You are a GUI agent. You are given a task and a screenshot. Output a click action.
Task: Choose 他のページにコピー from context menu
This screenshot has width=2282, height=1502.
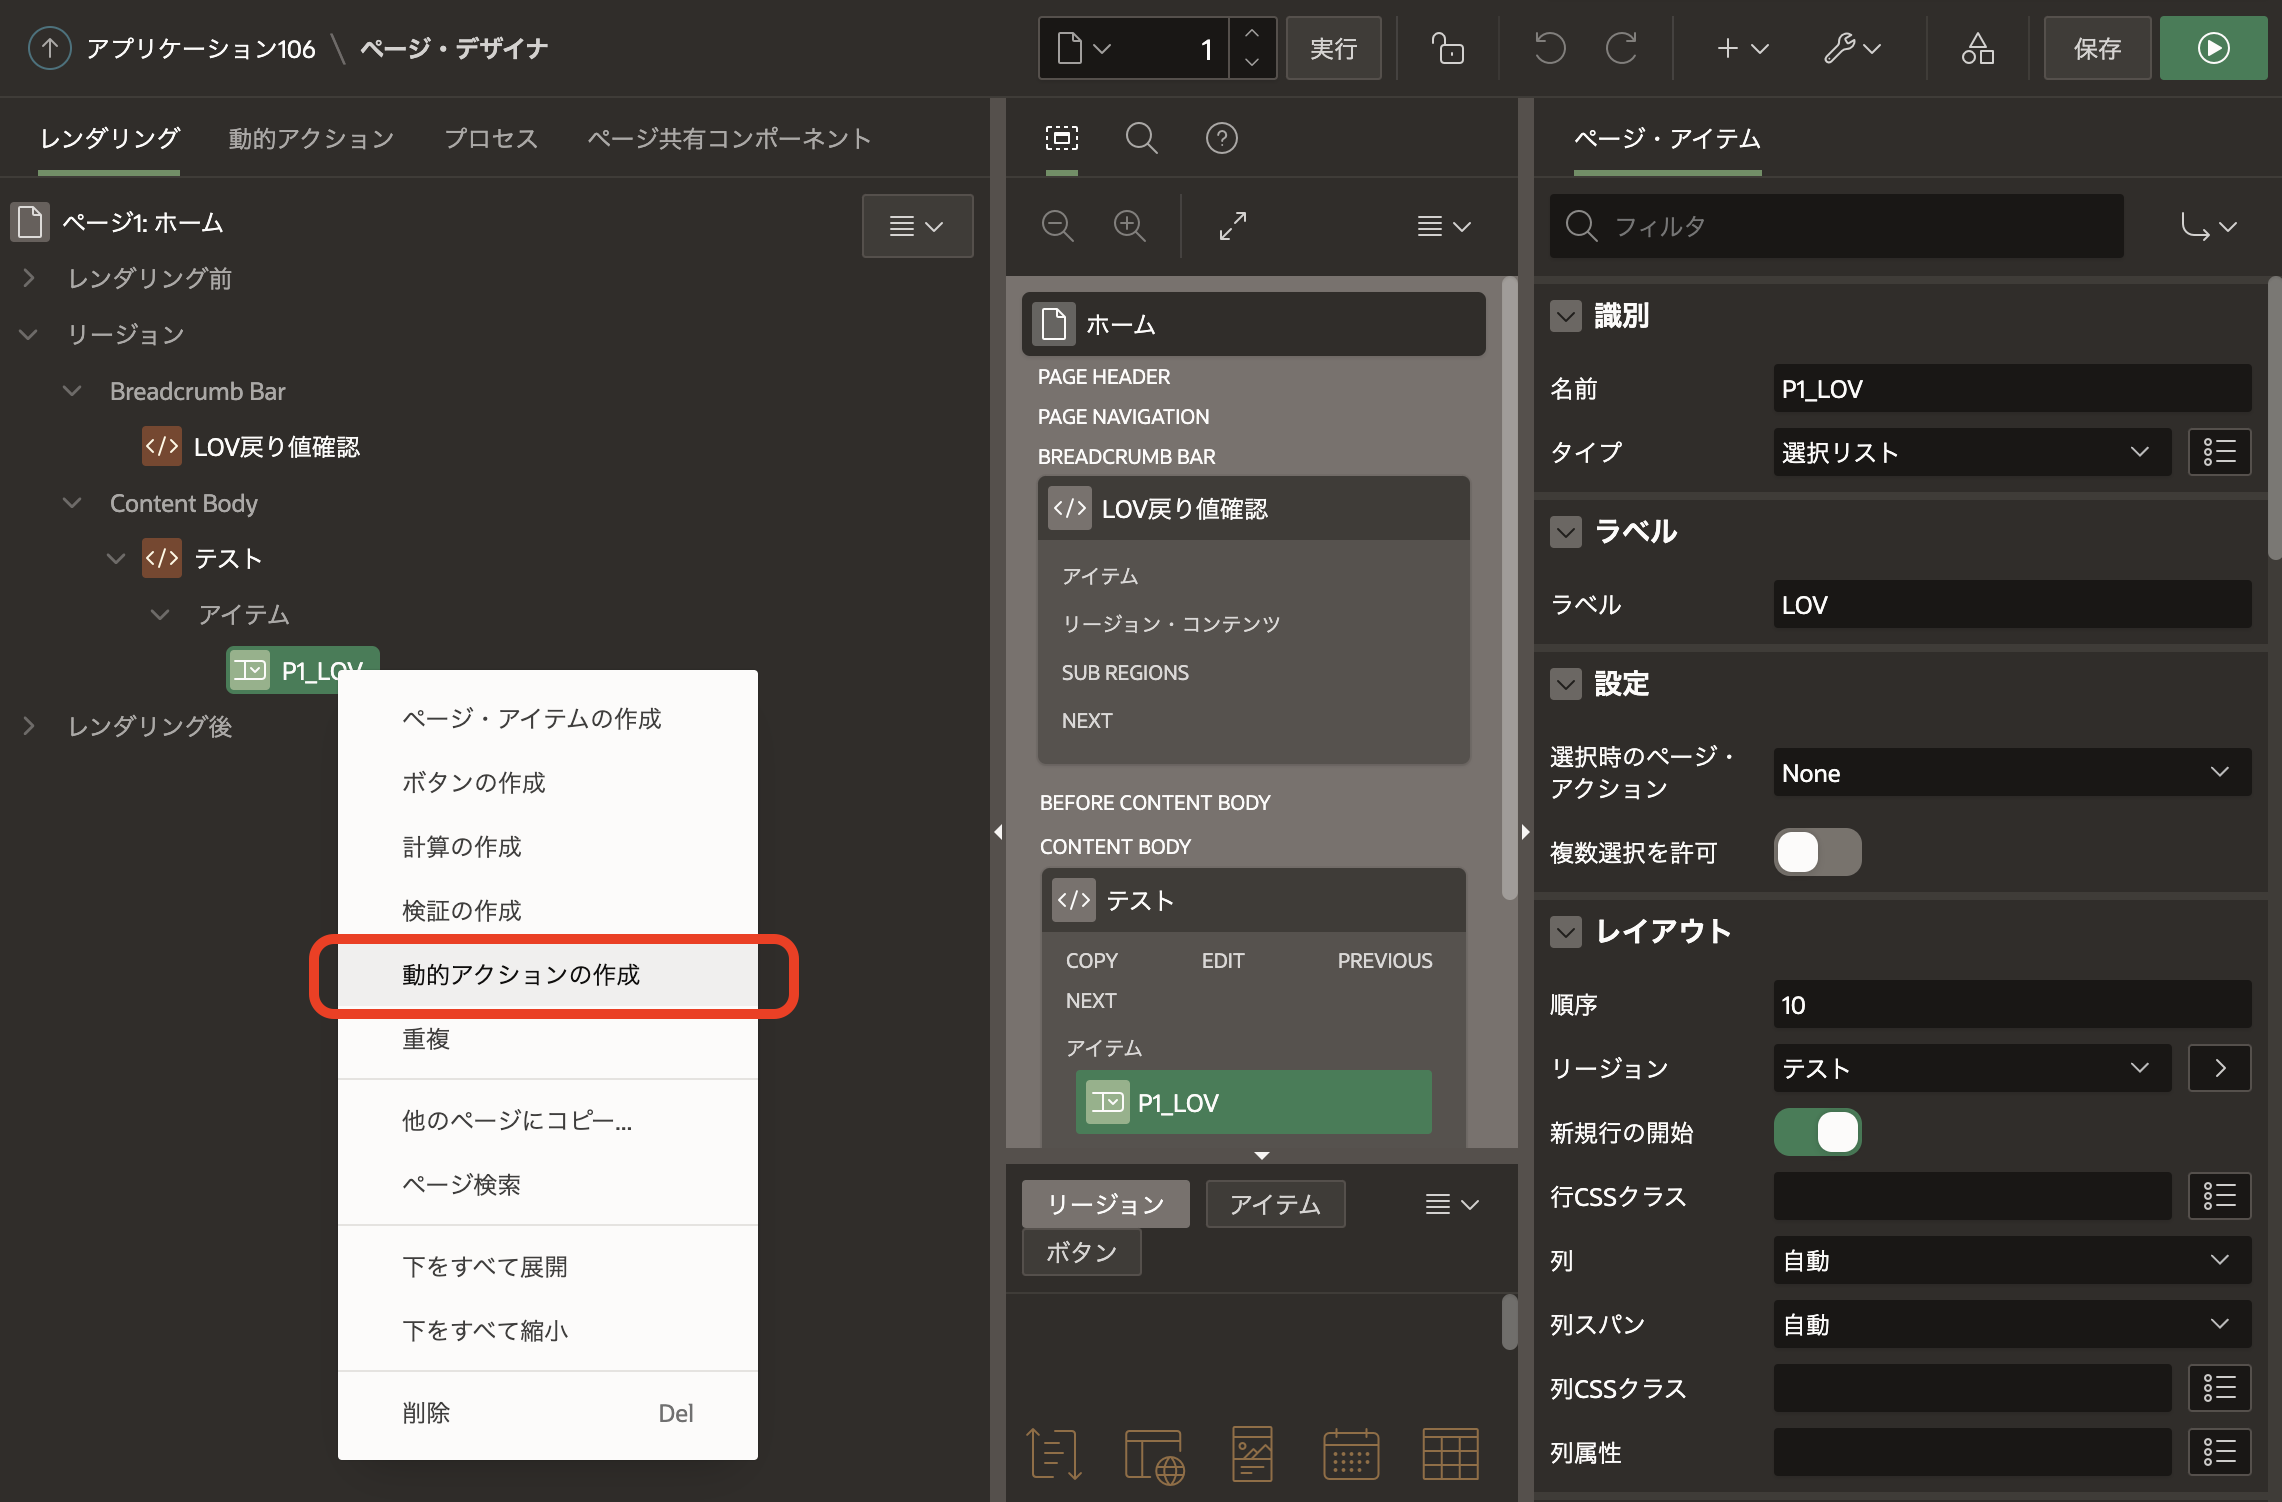click(548, 1120)
